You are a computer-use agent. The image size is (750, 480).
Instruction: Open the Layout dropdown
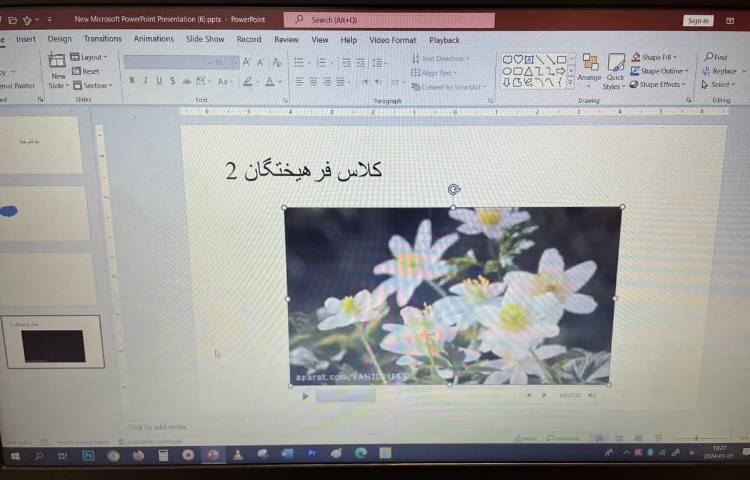89,57
